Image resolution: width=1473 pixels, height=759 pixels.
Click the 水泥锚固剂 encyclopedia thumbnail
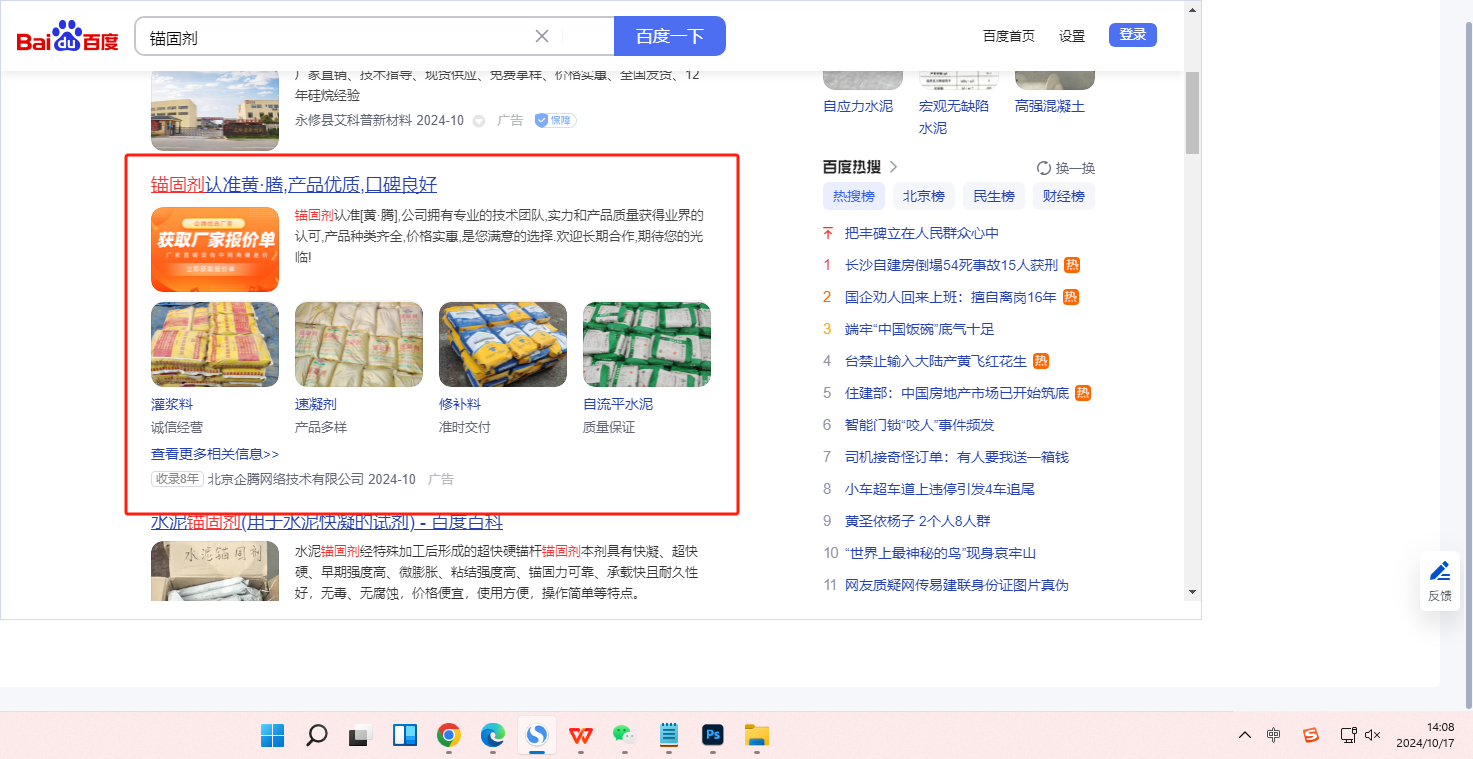point(215,571)
